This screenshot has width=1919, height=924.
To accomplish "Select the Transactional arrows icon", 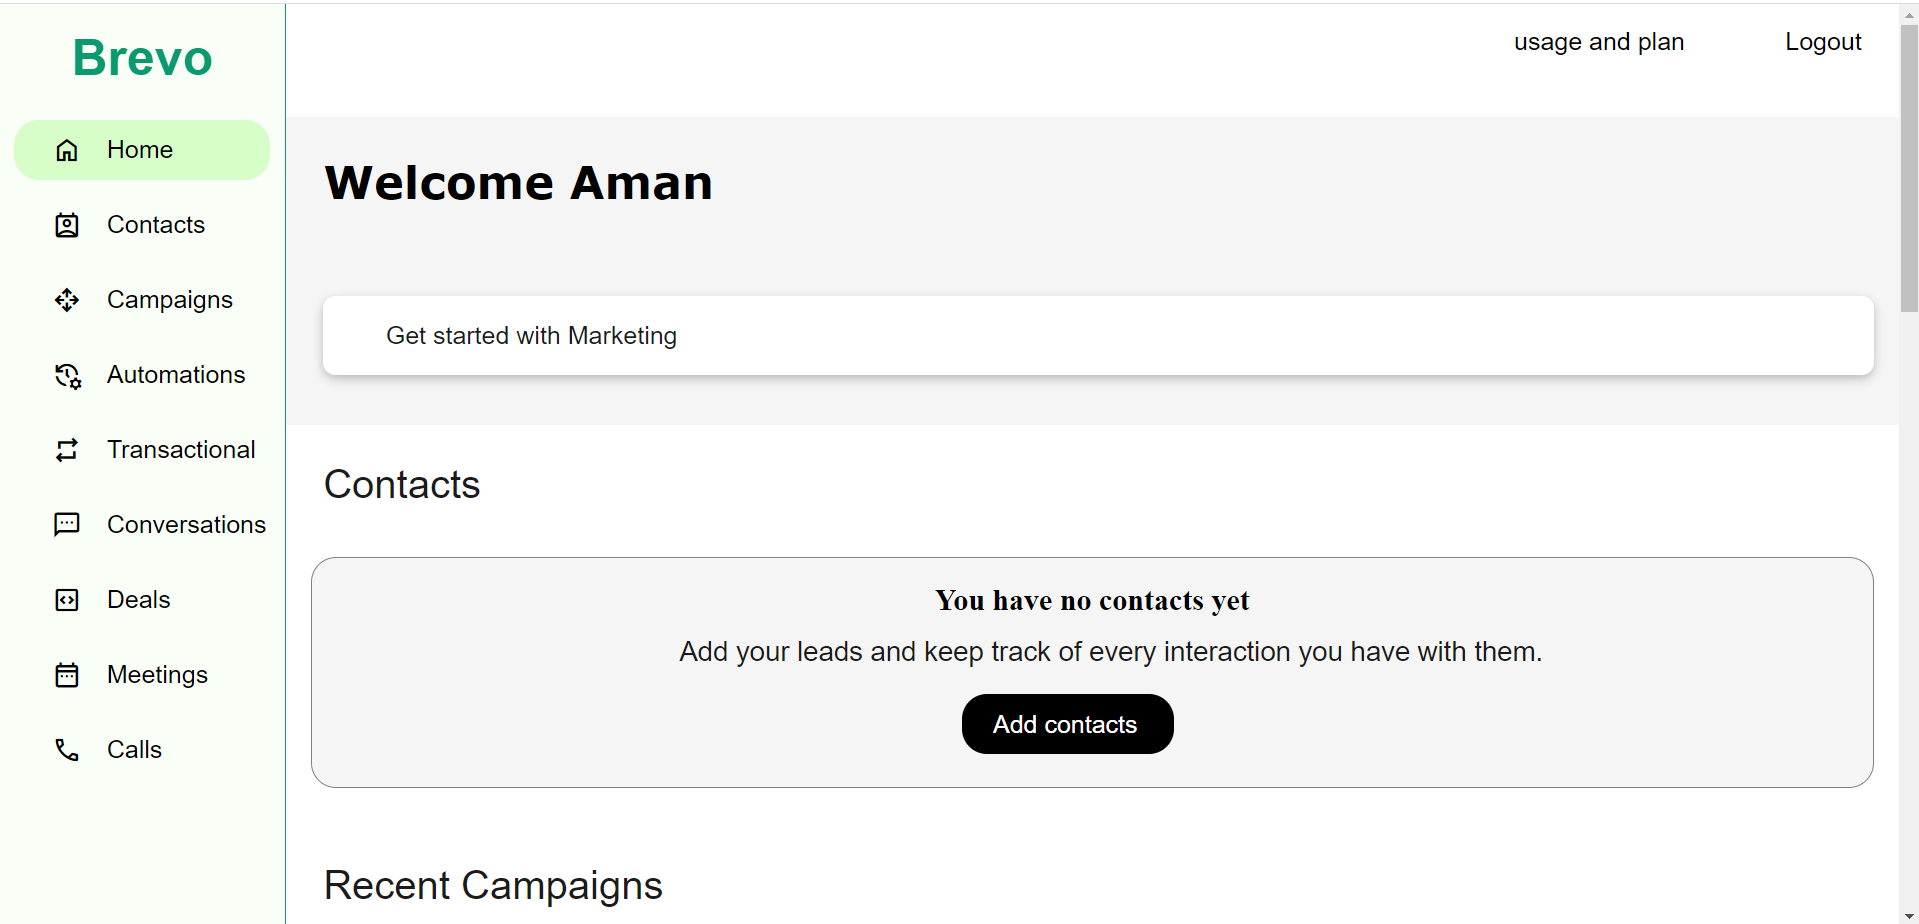I will (66, 450).
